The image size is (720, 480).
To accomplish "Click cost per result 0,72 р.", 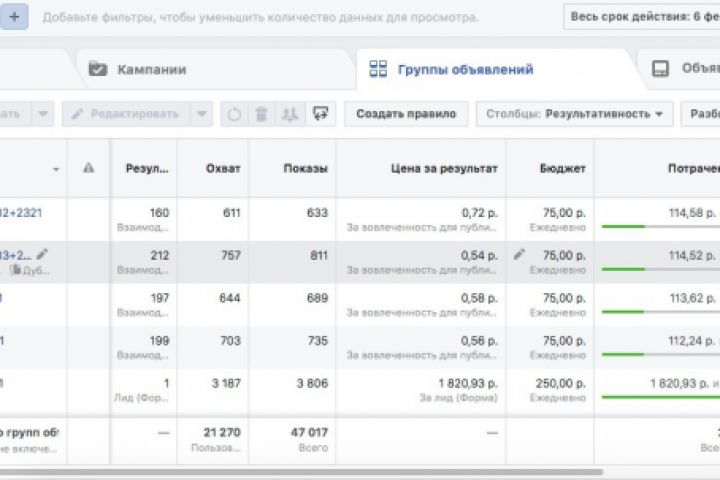I will [x=479, y=213].
